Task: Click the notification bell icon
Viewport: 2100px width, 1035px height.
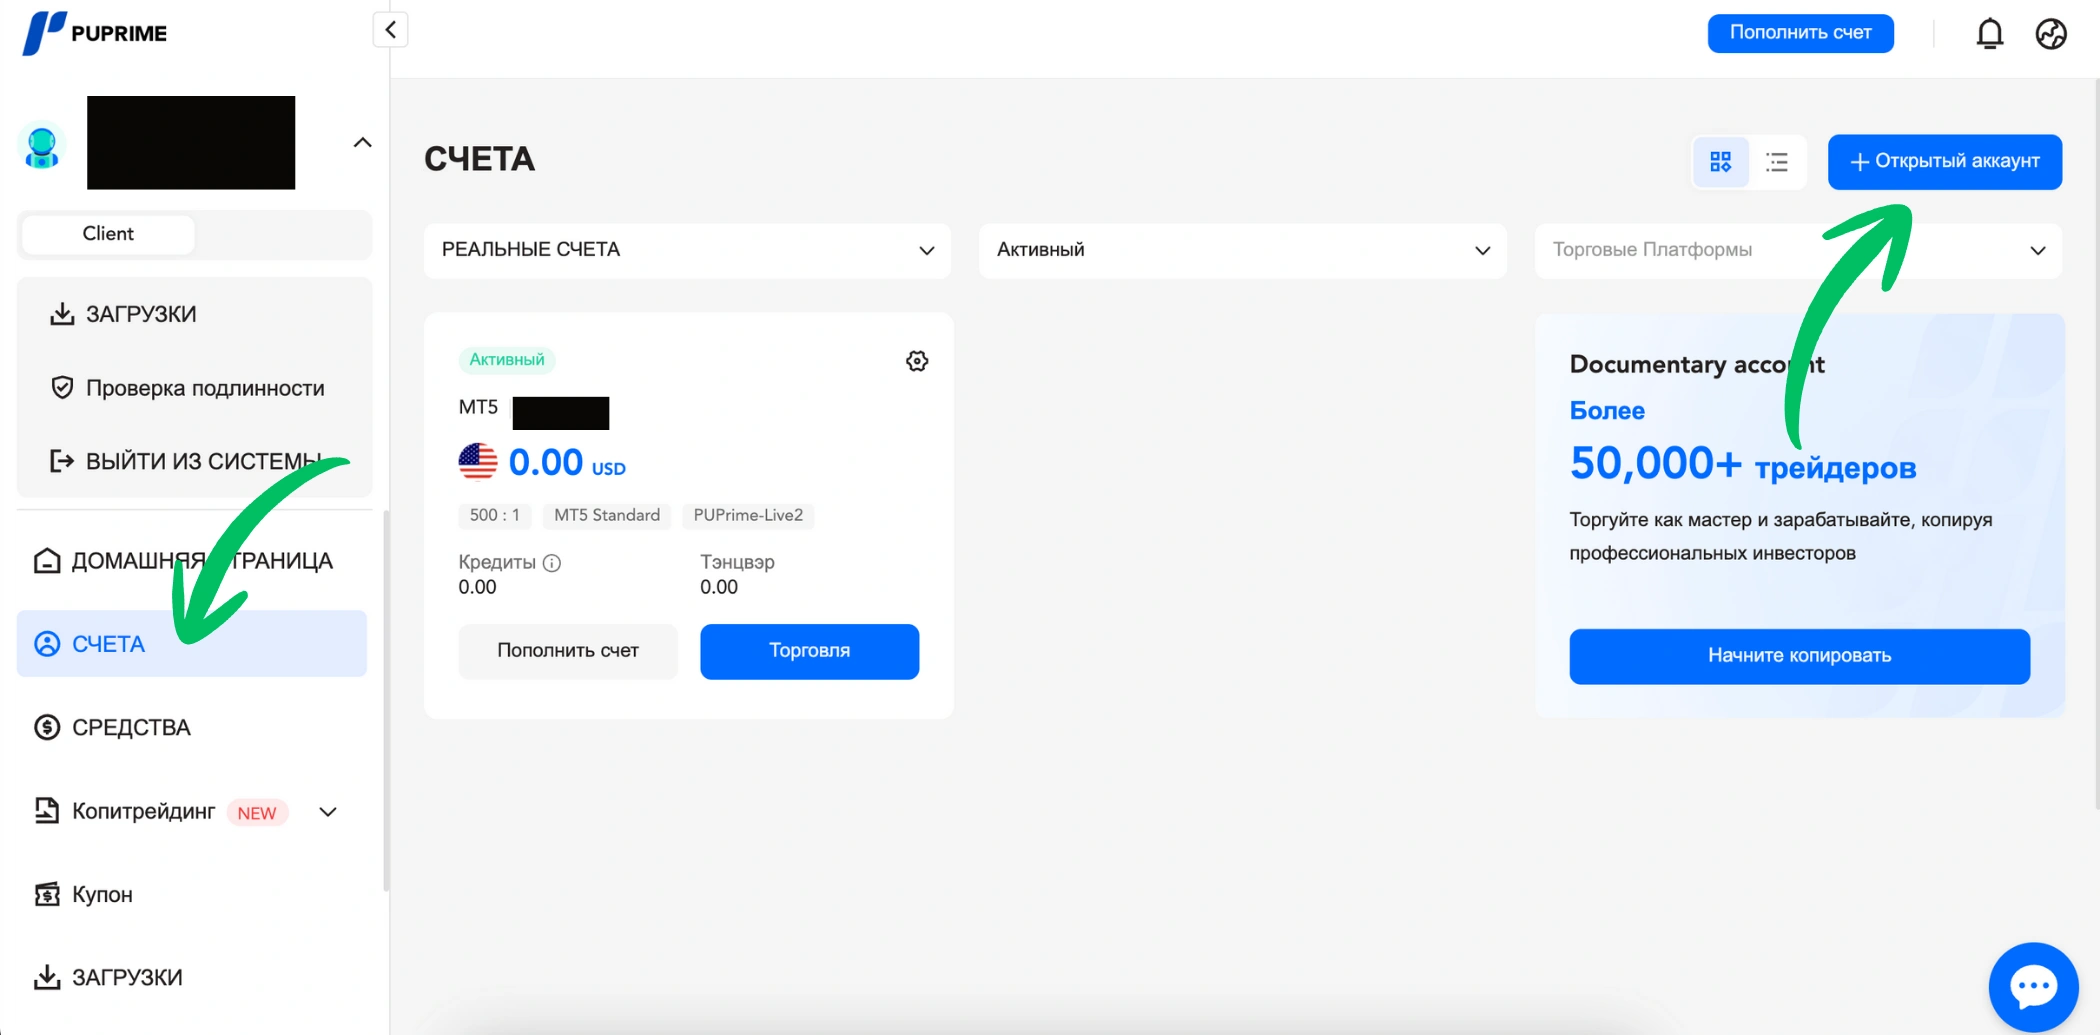Action: point(1989,33)
